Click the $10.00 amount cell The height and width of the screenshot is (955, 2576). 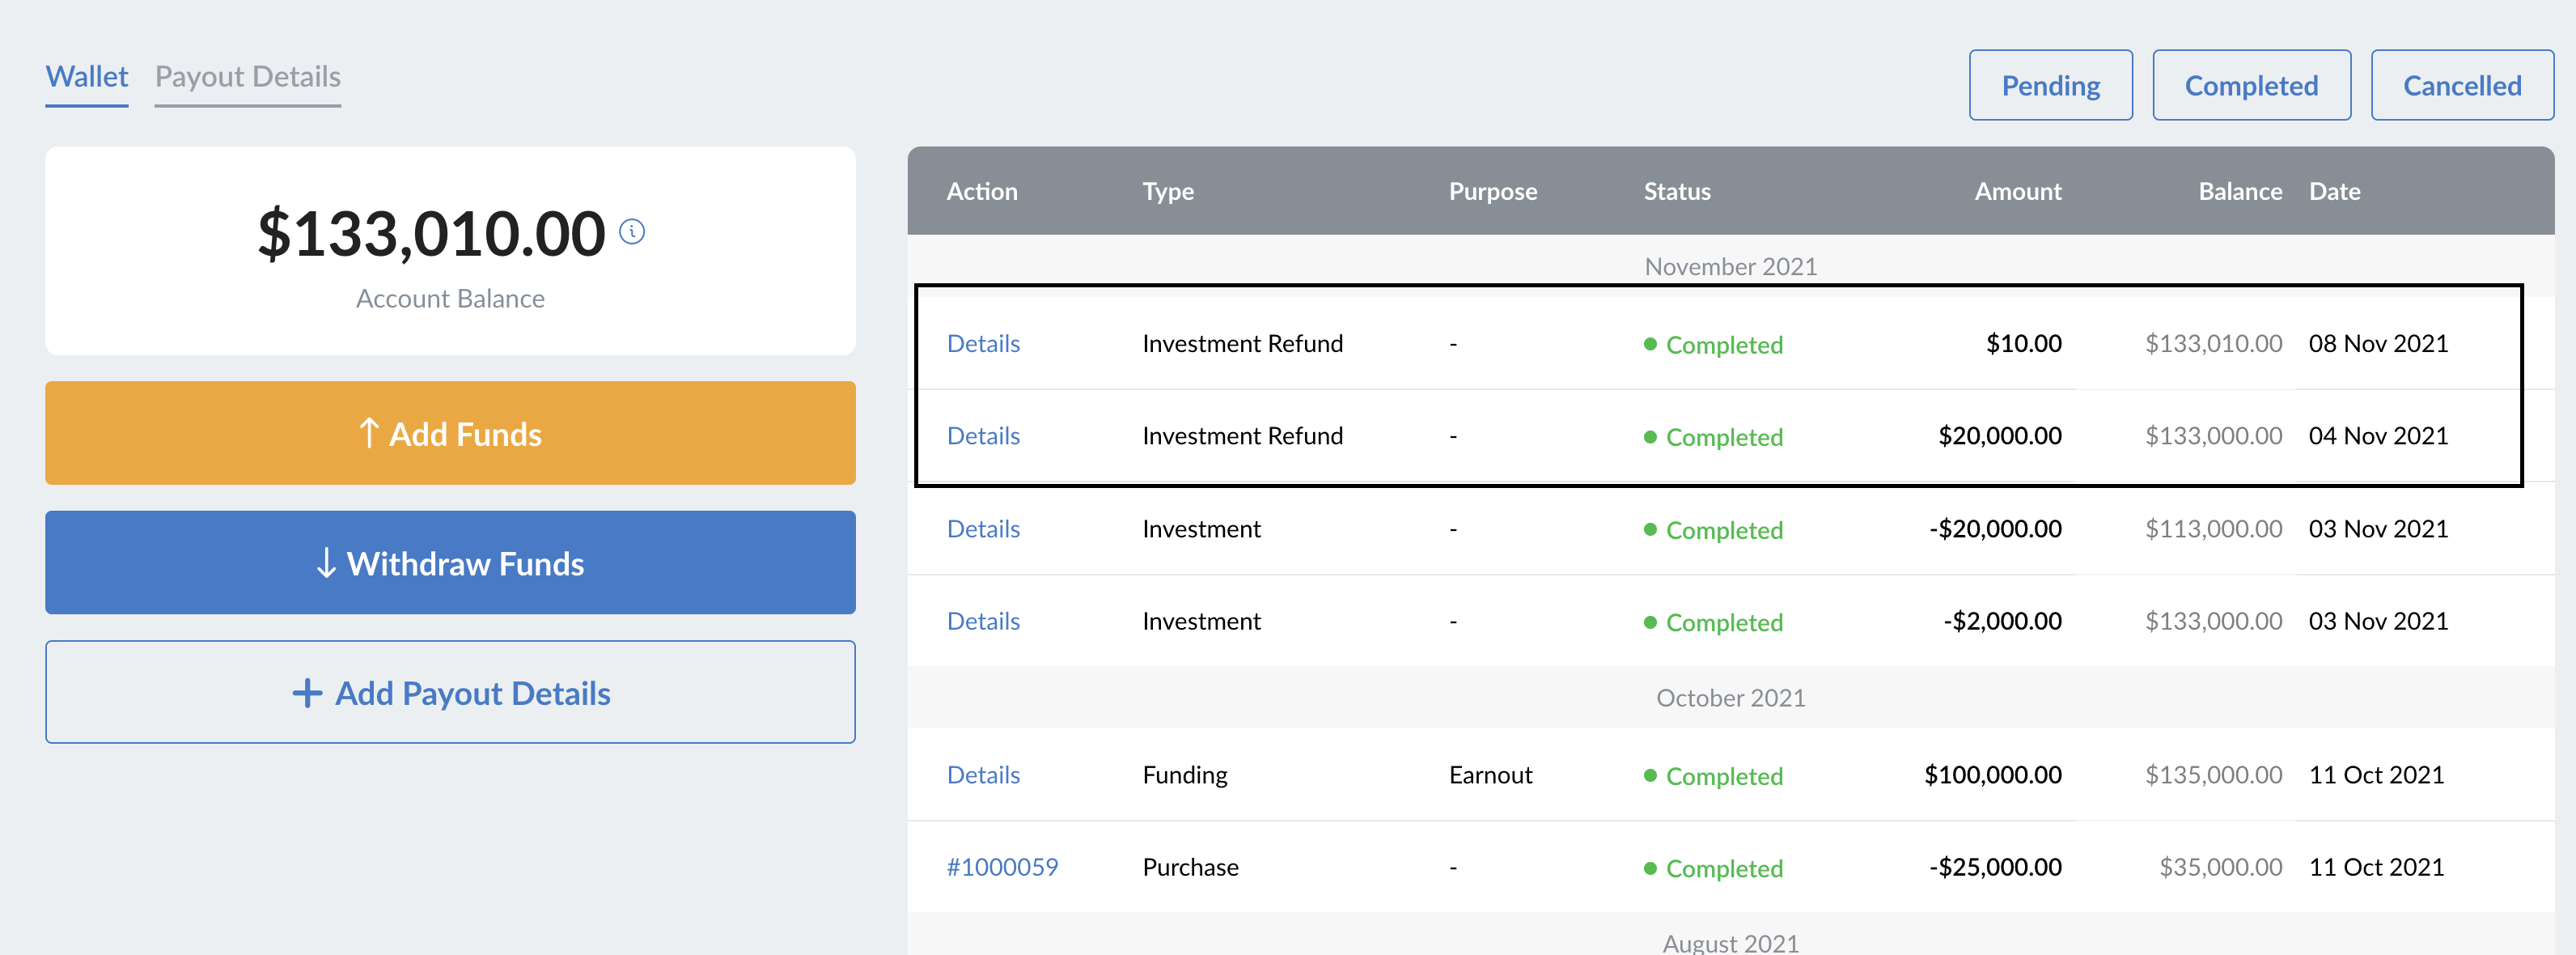pos(2023,343)
